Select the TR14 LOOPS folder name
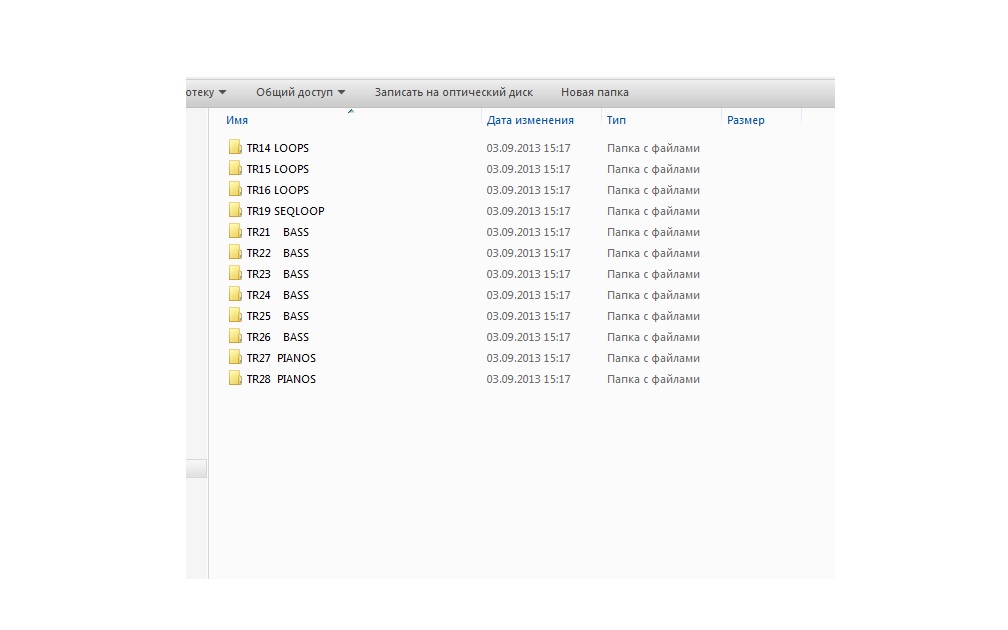The height and width of the screenshot is (630, 1008). pyautogui.click(x=278, y=148)
